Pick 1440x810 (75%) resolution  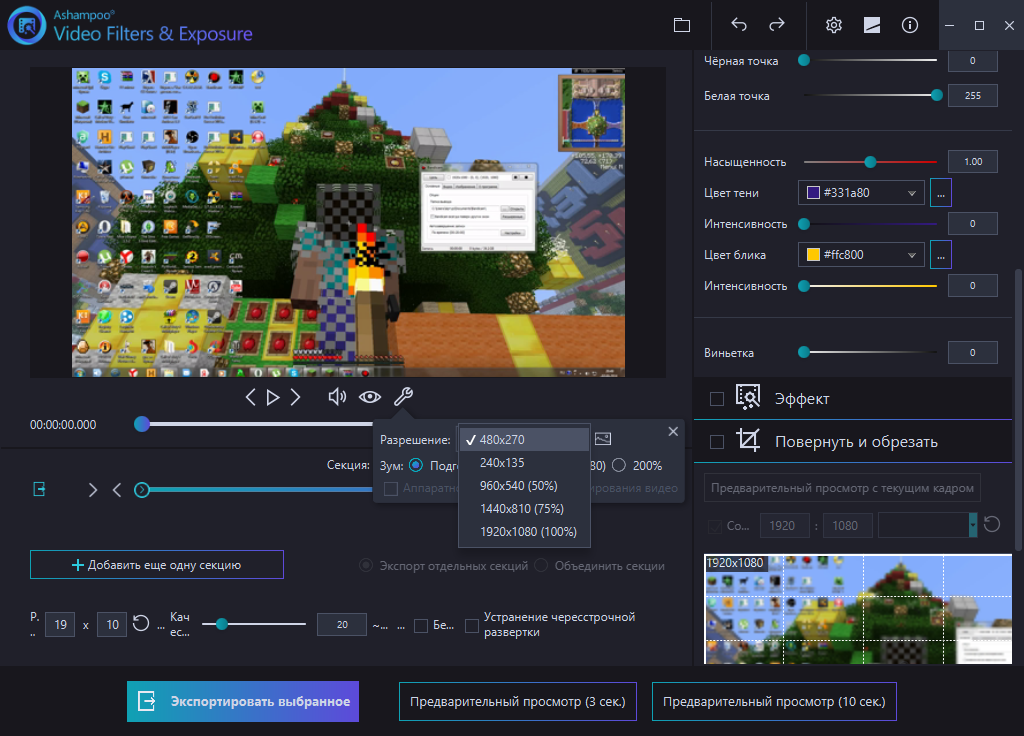coord(524,509)
